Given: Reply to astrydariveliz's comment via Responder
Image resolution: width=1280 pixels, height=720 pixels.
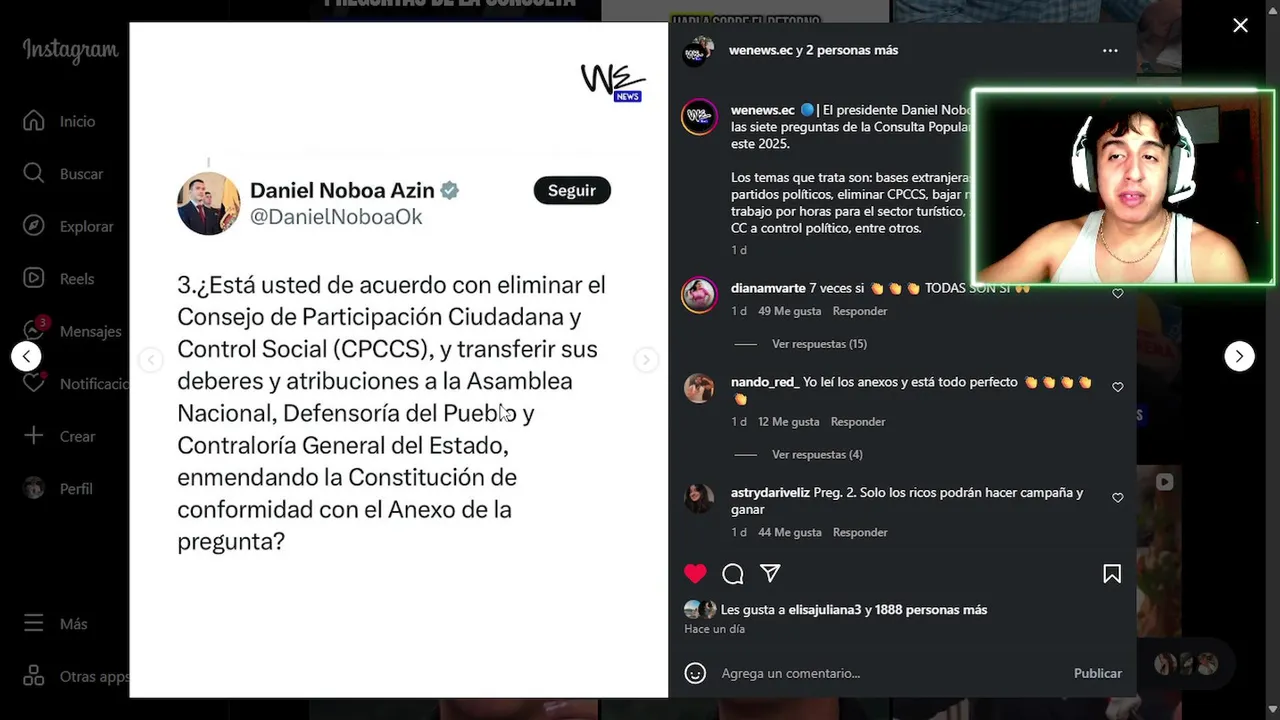Looking at the screenshot, I should (x=860, y=532).
